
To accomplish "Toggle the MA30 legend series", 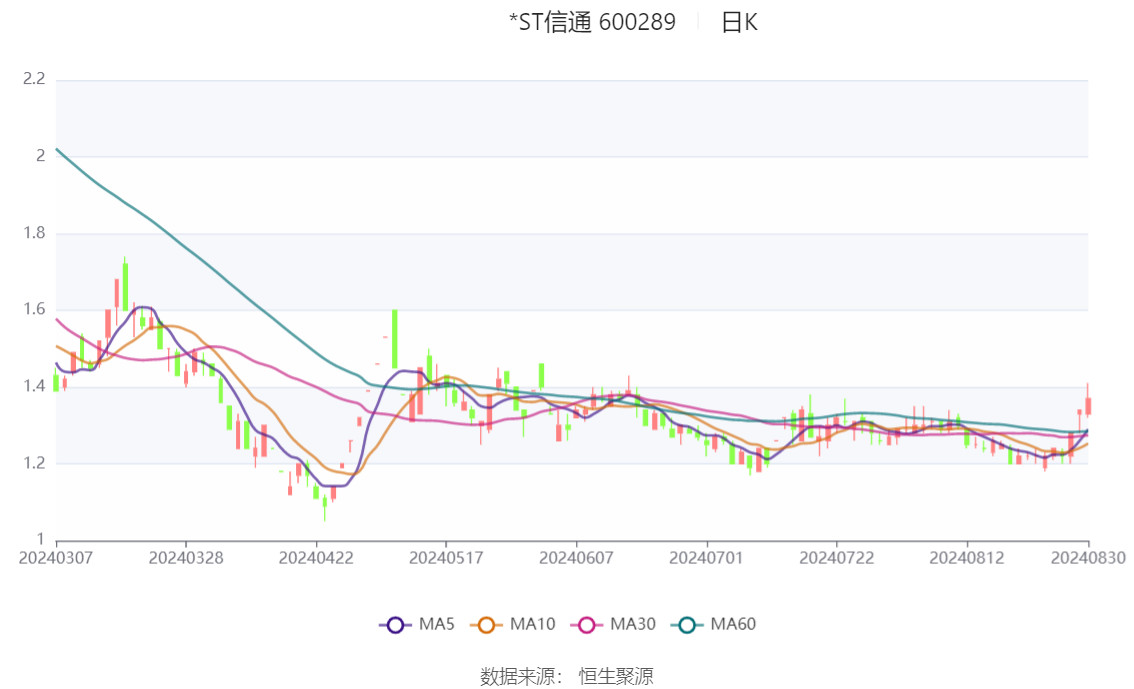I will click(x=613, y=625).
